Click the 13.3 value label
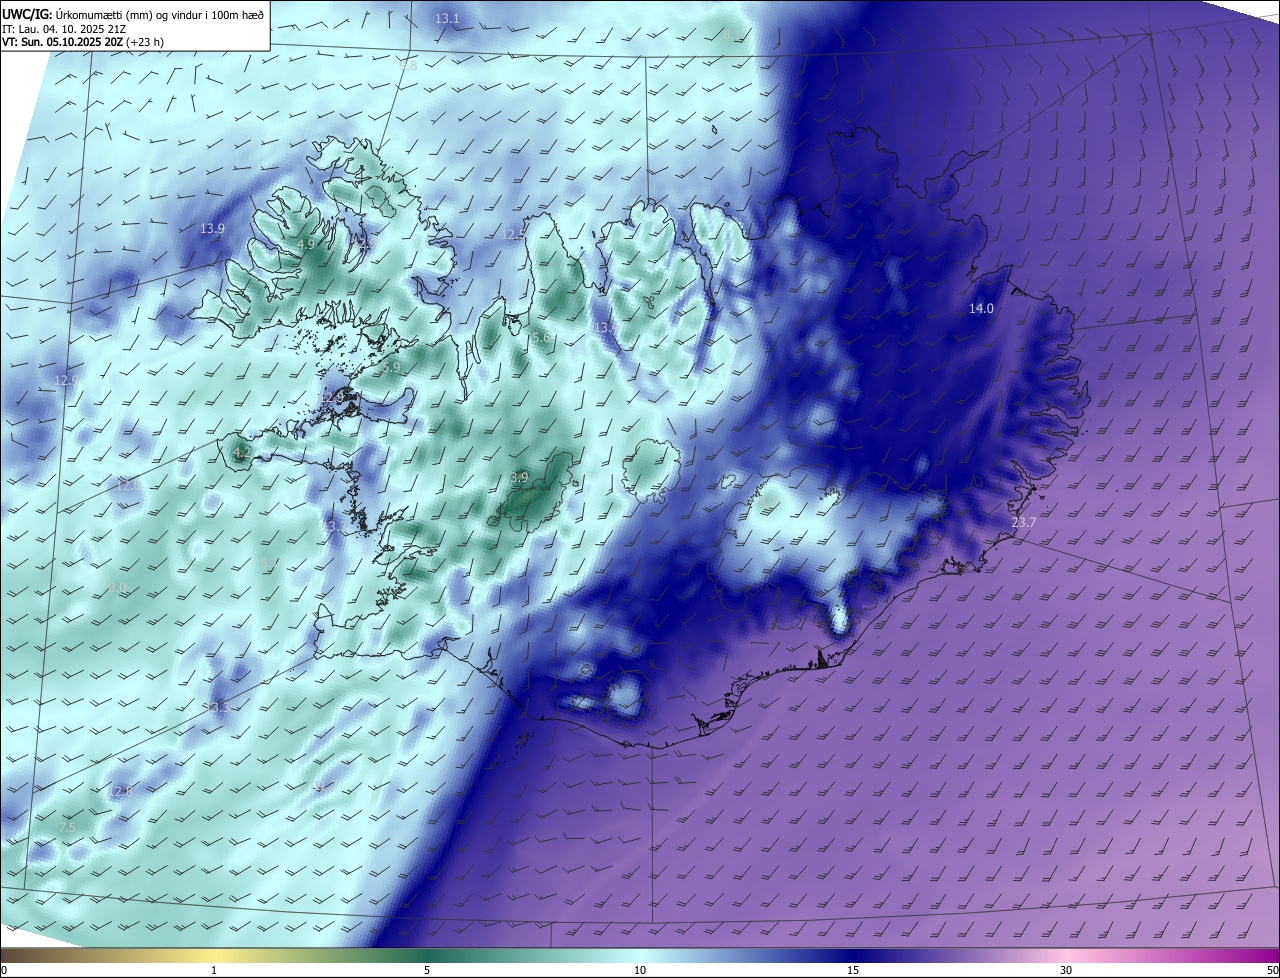This screenshot has width=1280, height=978. click(x=217, y=707)
